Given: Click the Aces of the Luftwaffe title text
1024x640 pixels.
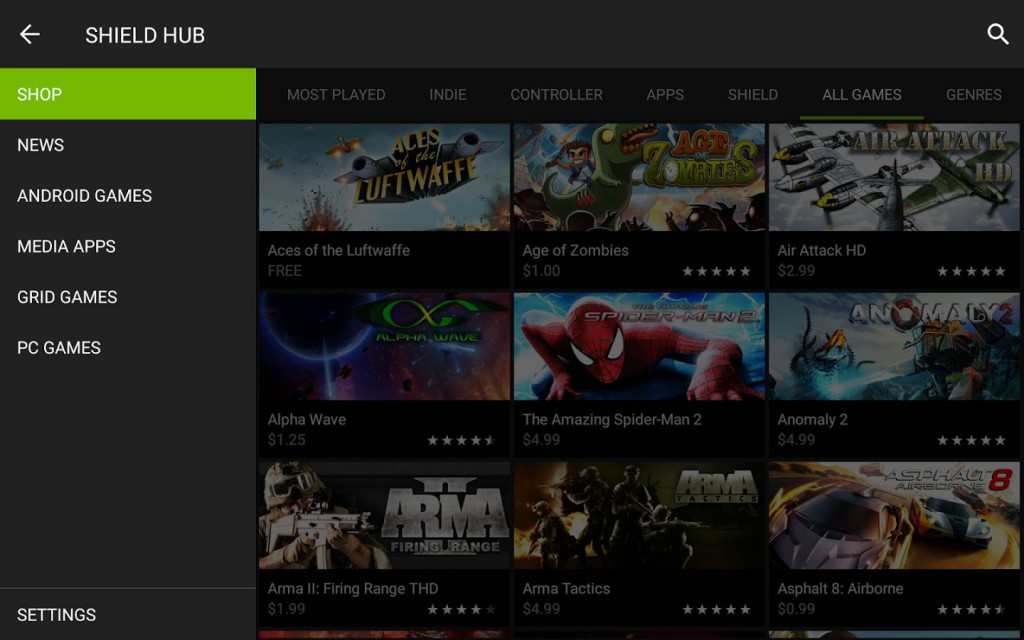Looking at the screenshot, I should tap(338, 250).
